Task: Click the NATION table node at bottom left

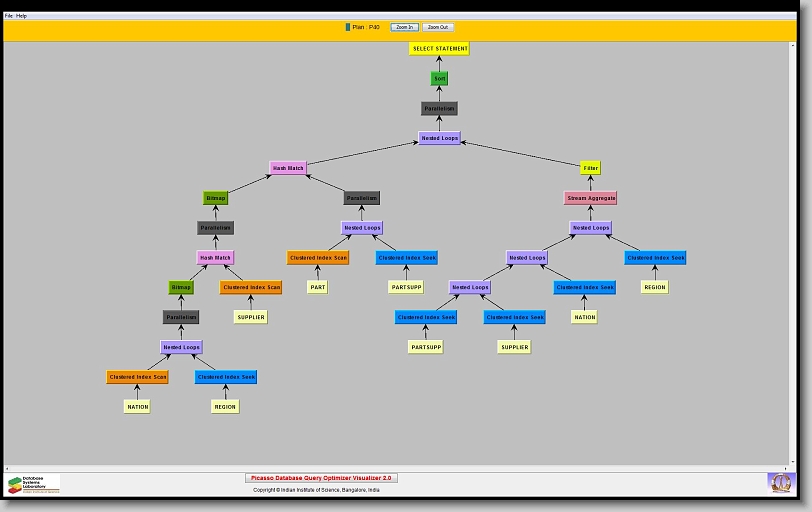Action: pos(137,407)
